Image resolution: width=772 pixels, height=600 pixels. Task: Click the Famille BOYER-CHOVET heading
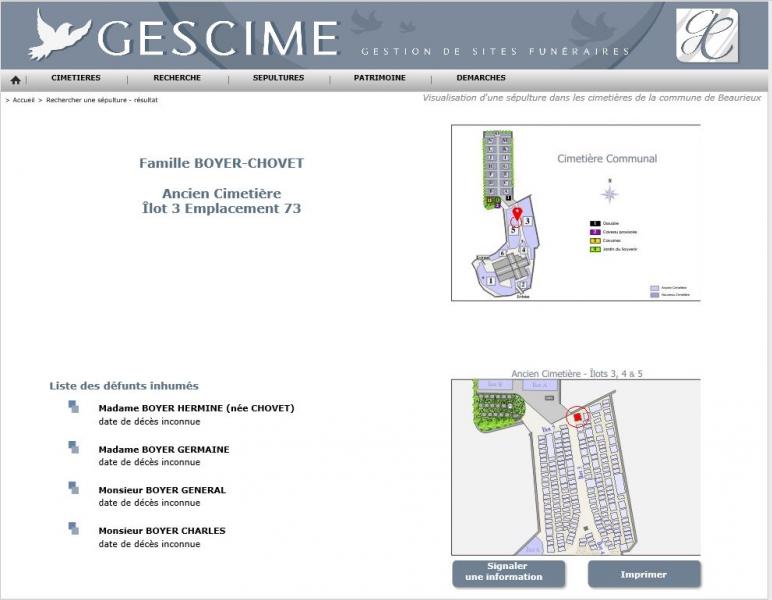pyautogui.click(x=222, y=163)
